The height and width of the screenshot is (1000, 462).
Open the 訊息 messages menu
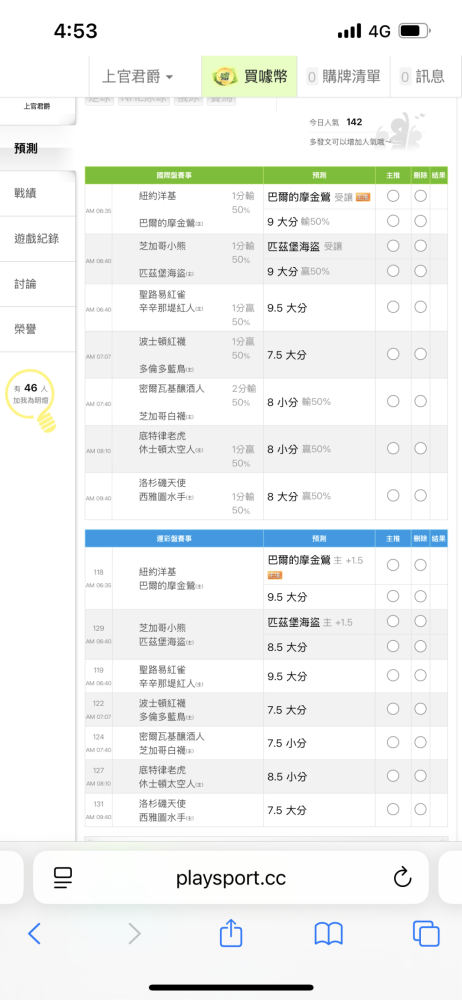[422, 77]
